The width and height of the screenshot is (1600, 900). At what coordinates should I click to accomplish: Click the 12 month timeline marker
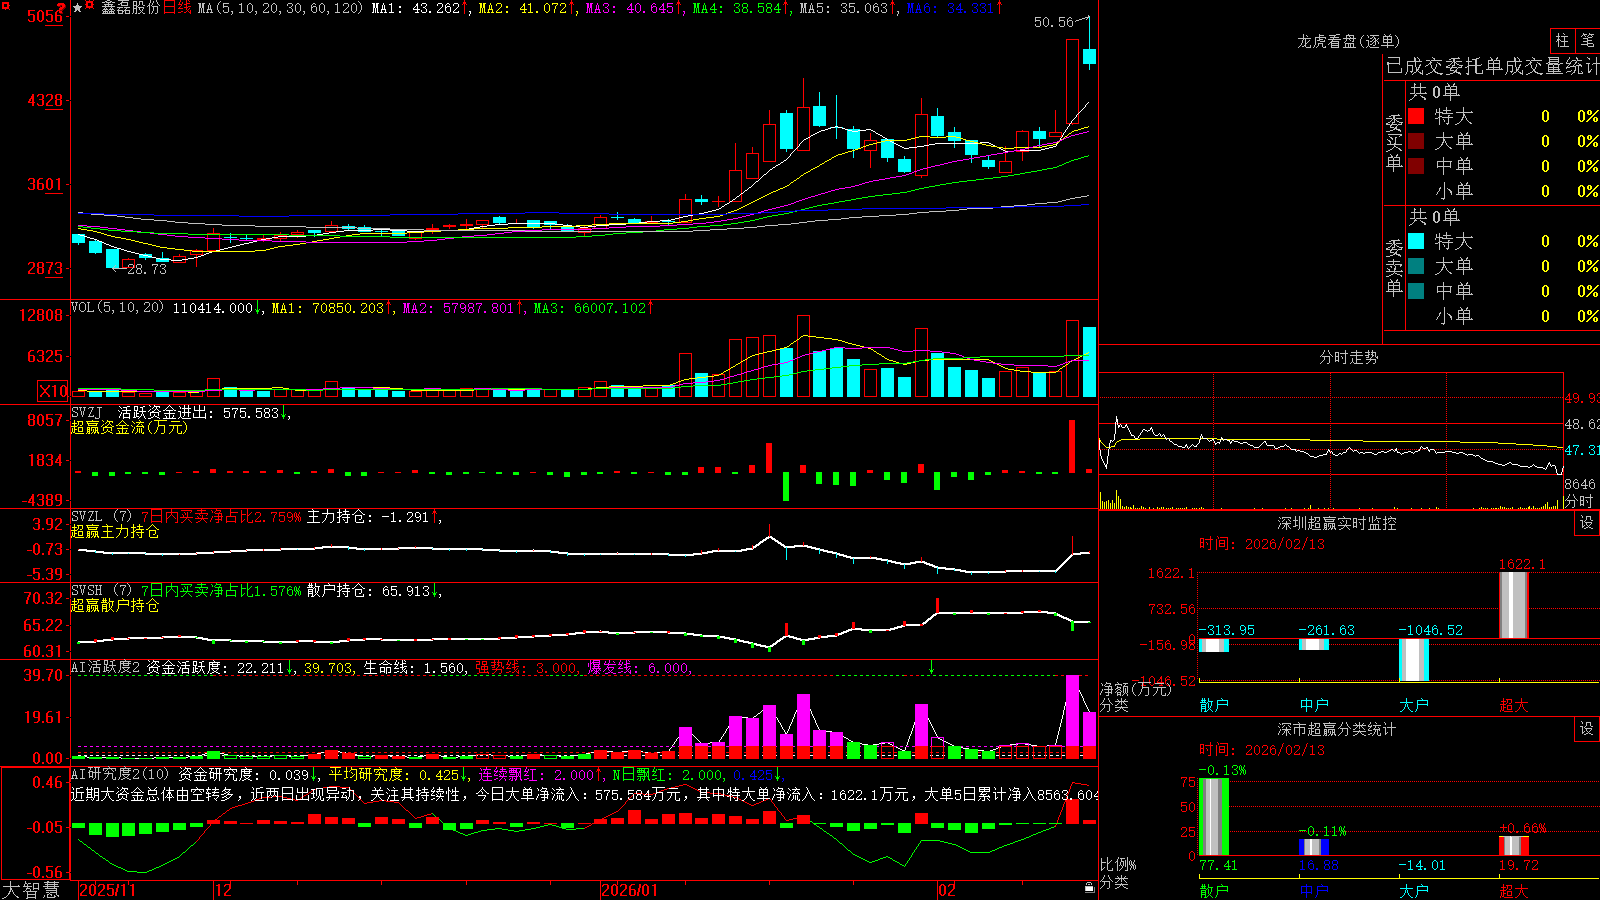224,890
